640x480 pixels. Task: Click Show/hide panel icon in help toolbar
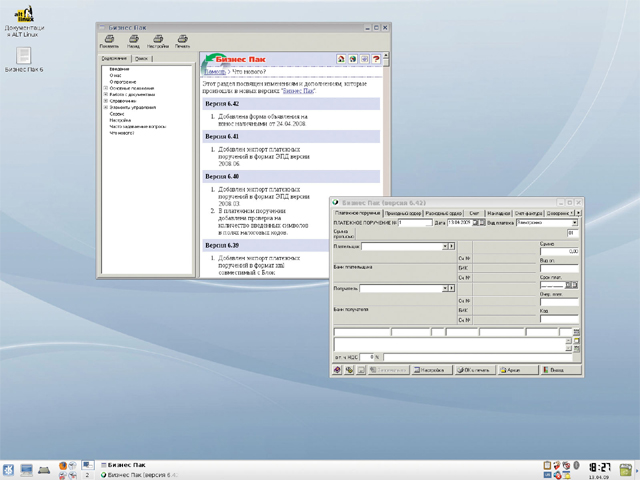click(x=109, y=41)
